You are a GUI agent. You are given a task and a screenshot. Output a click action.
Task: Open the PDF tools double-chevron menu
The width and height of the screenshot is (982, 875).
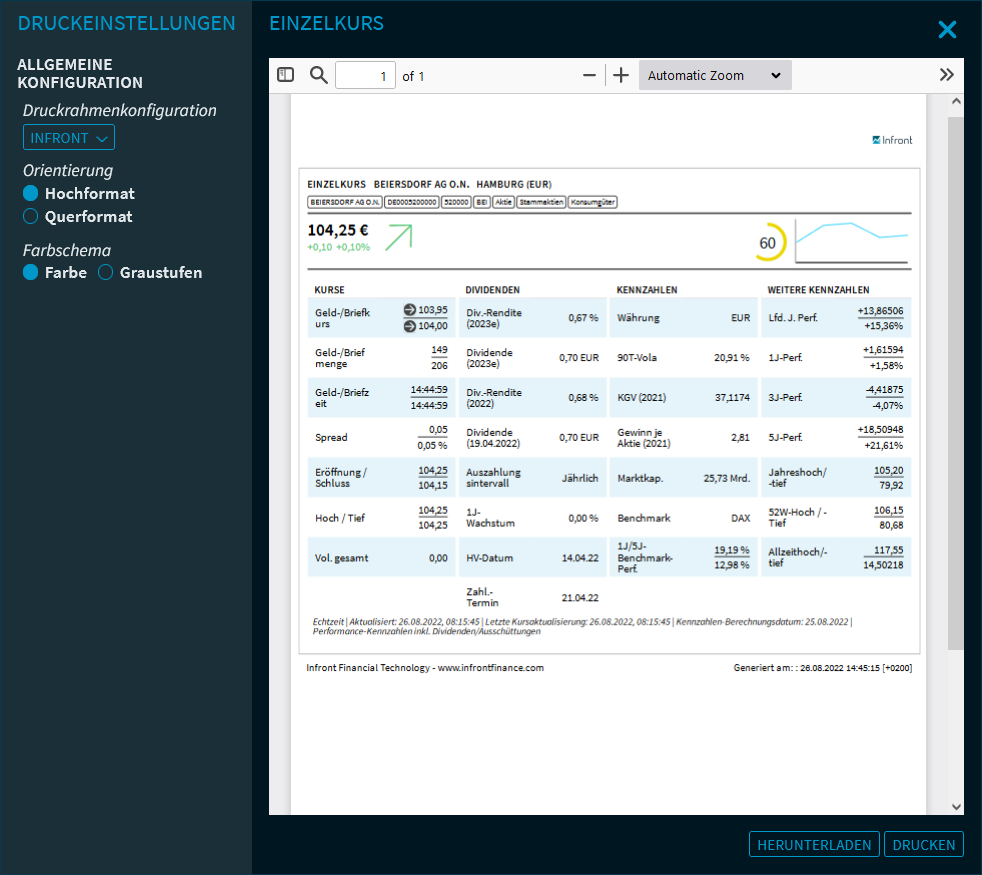946,75
